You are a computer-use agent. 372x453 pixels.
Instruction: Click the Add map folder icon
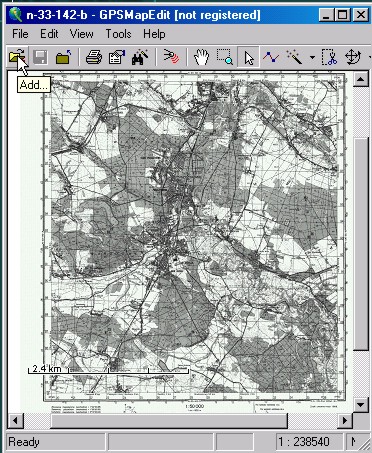17,57
